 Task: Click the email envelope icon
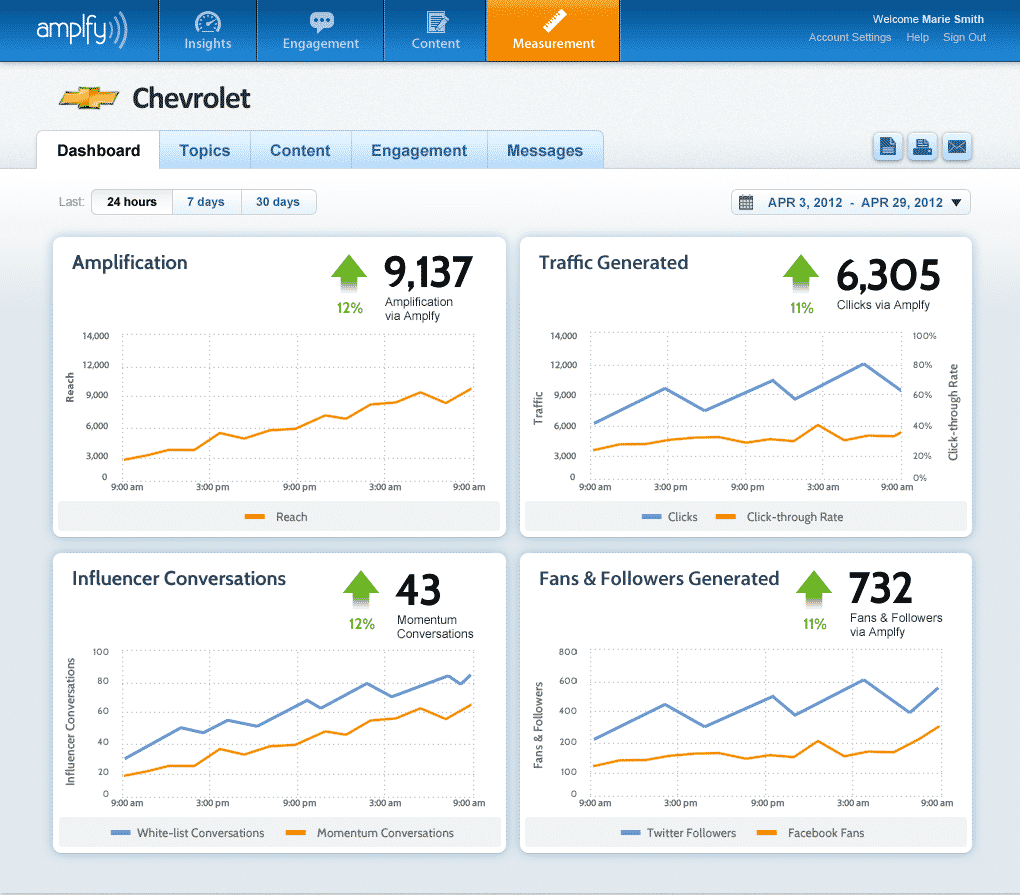(x=957, y=147)
